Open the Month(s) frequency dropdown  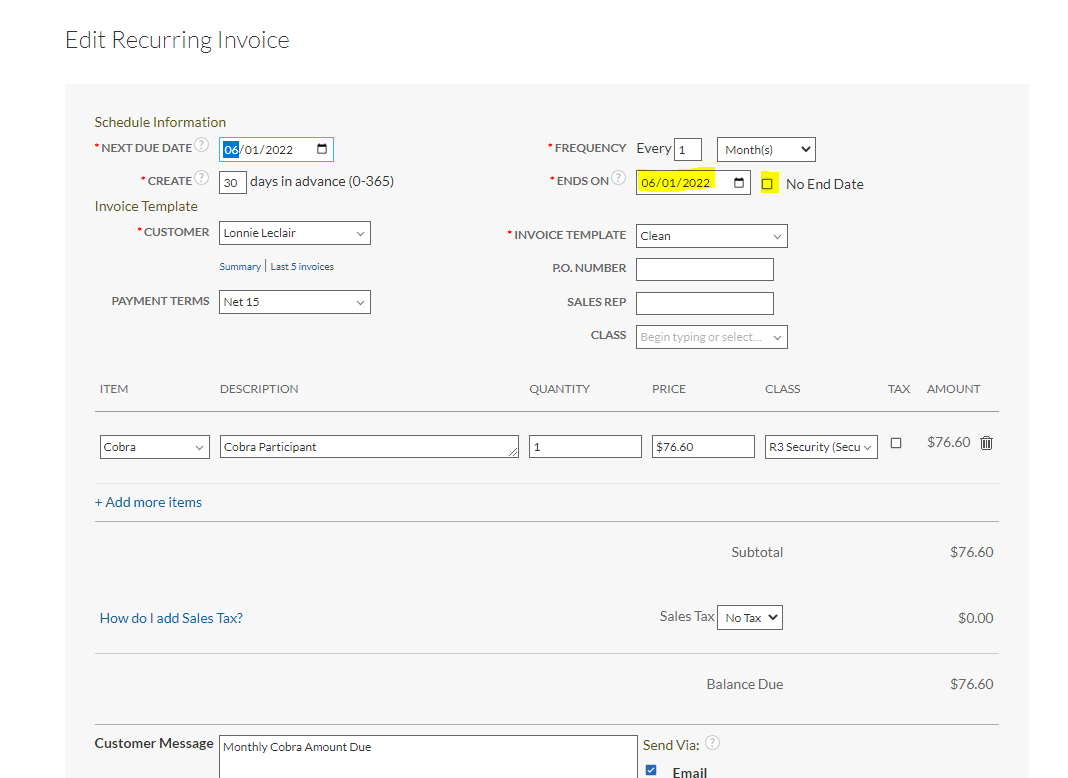click(x=766, y=150)
